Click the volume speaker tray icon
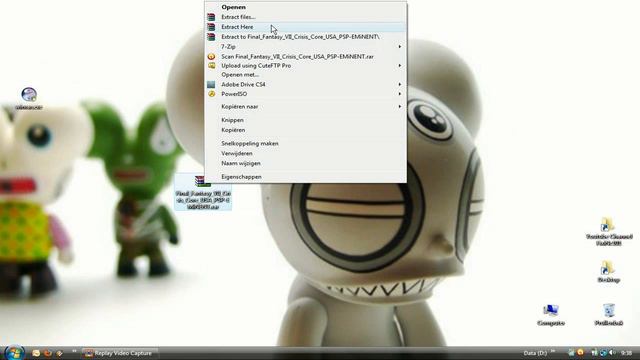Image resolution: width=640 pixels, height=360 pixels. 612,353
